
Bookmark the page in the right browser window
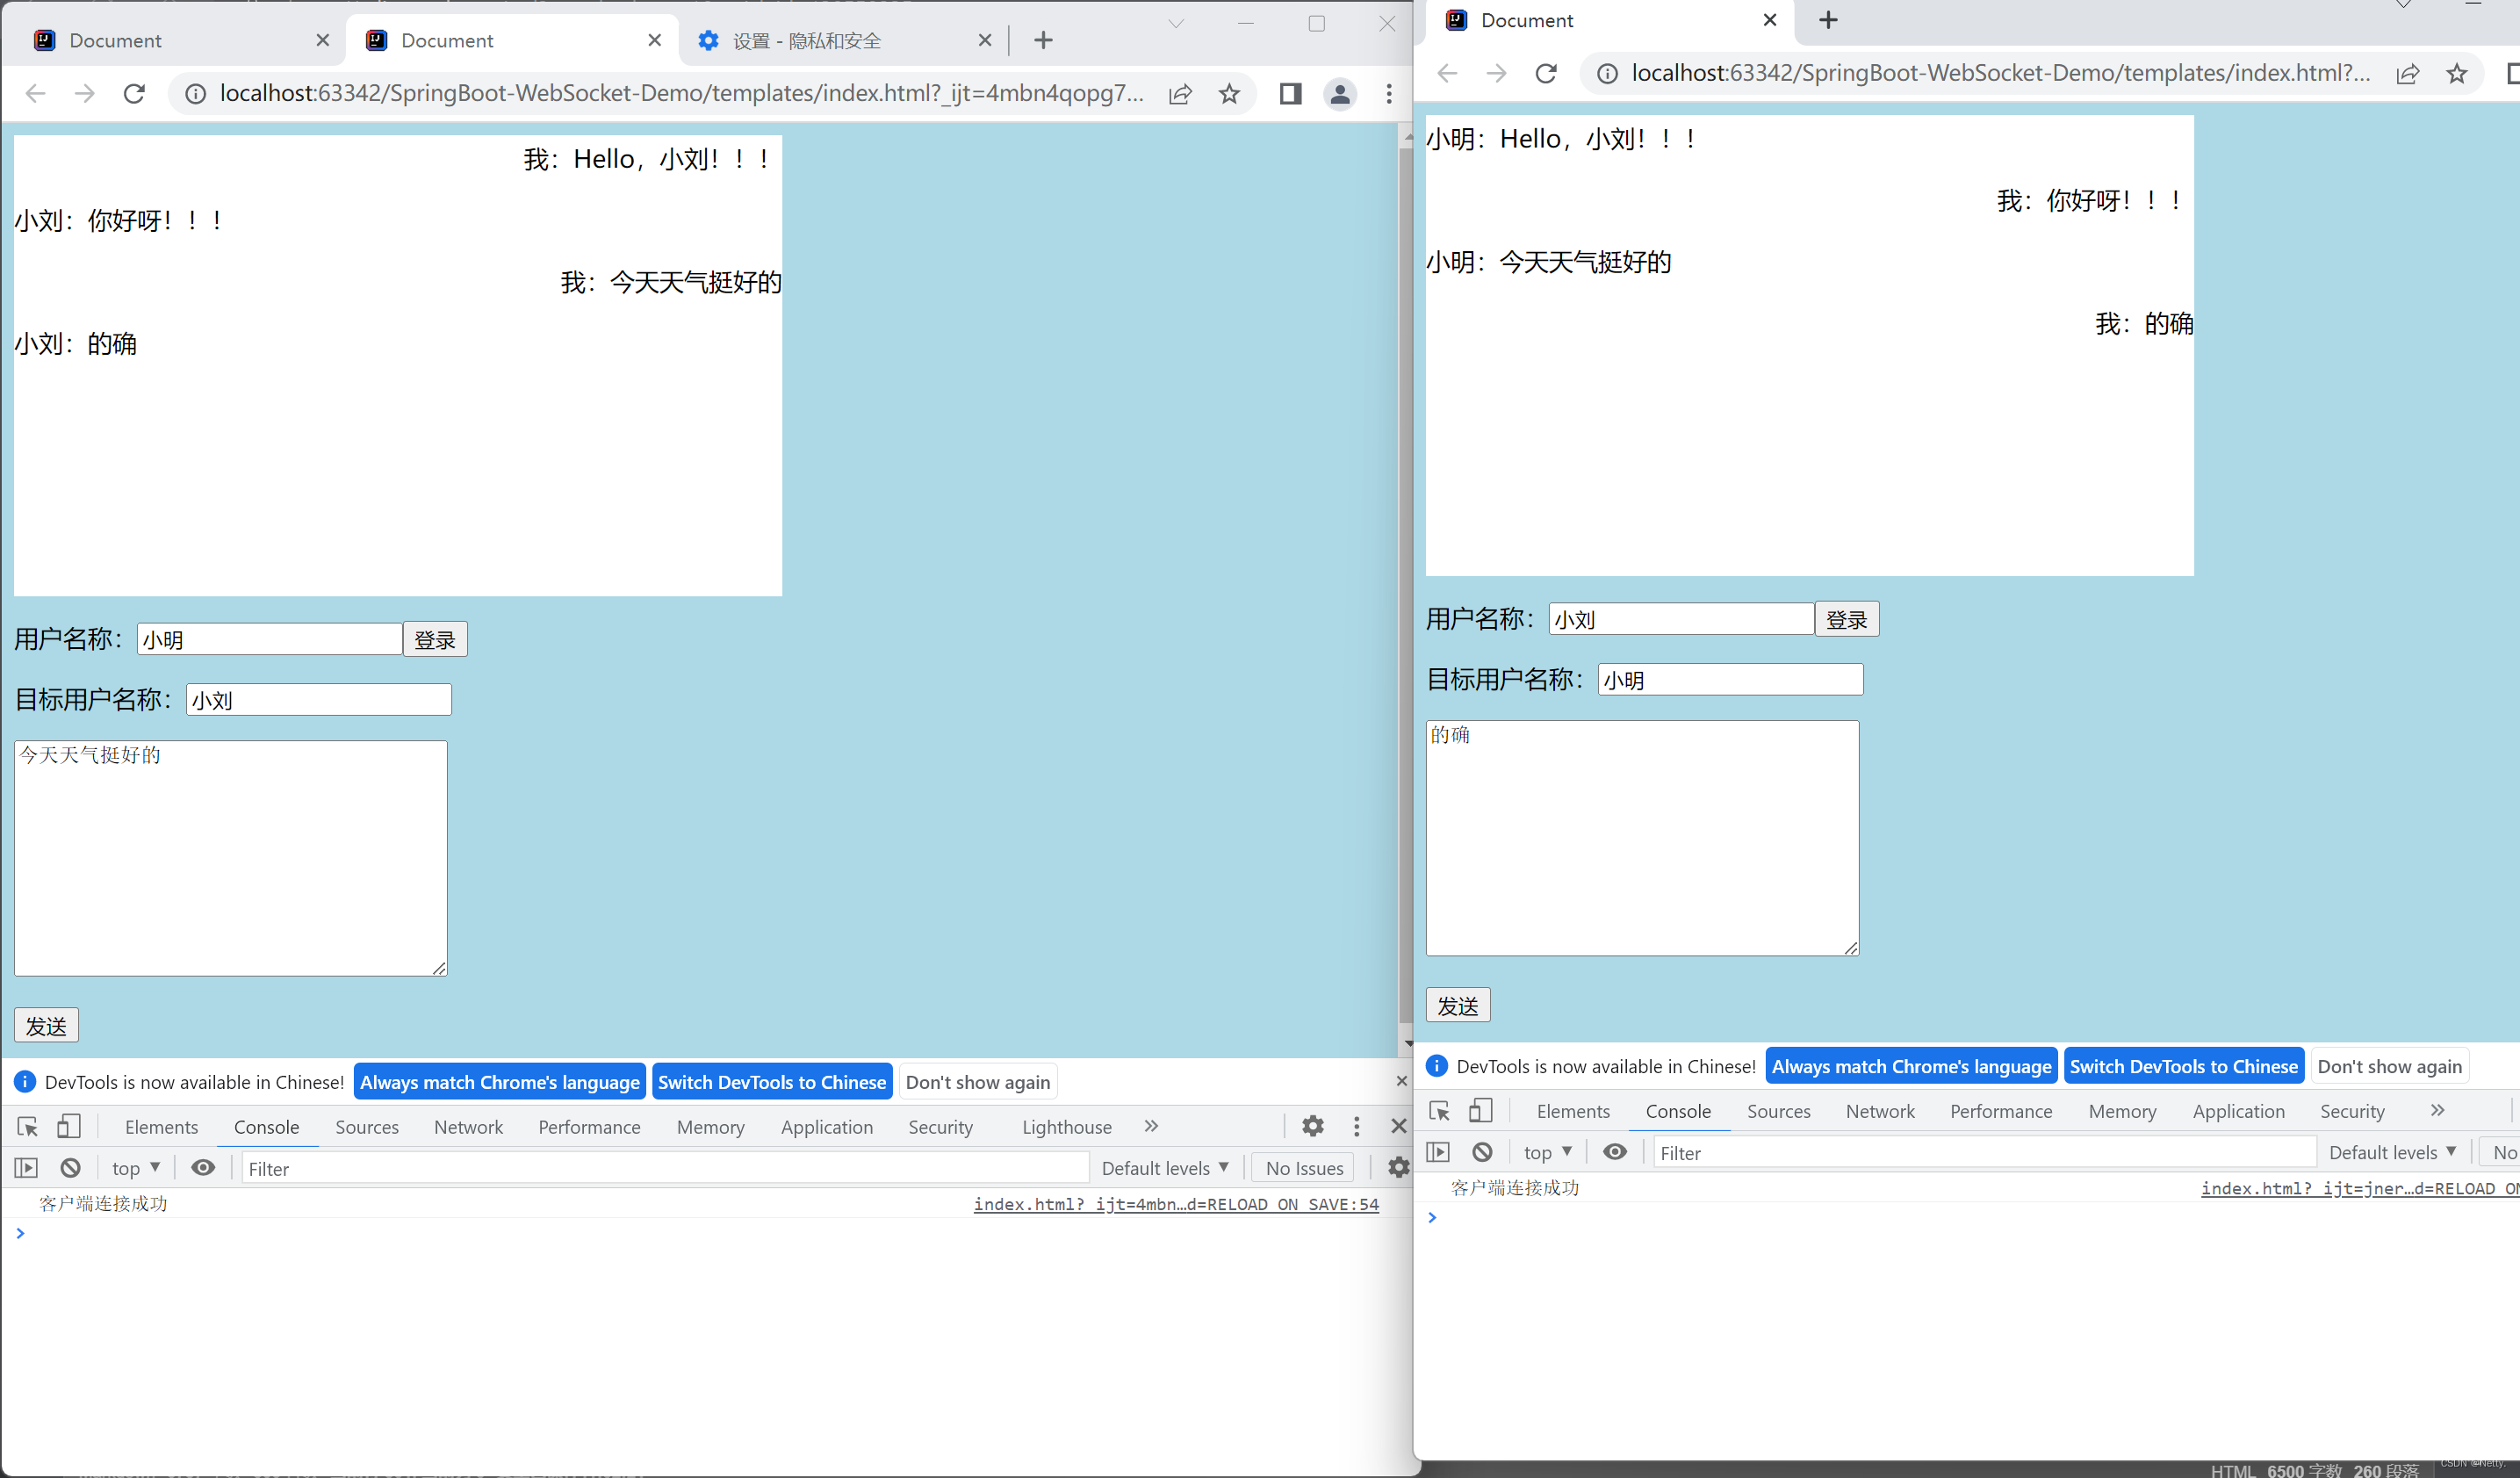(x=2457, y=73)
